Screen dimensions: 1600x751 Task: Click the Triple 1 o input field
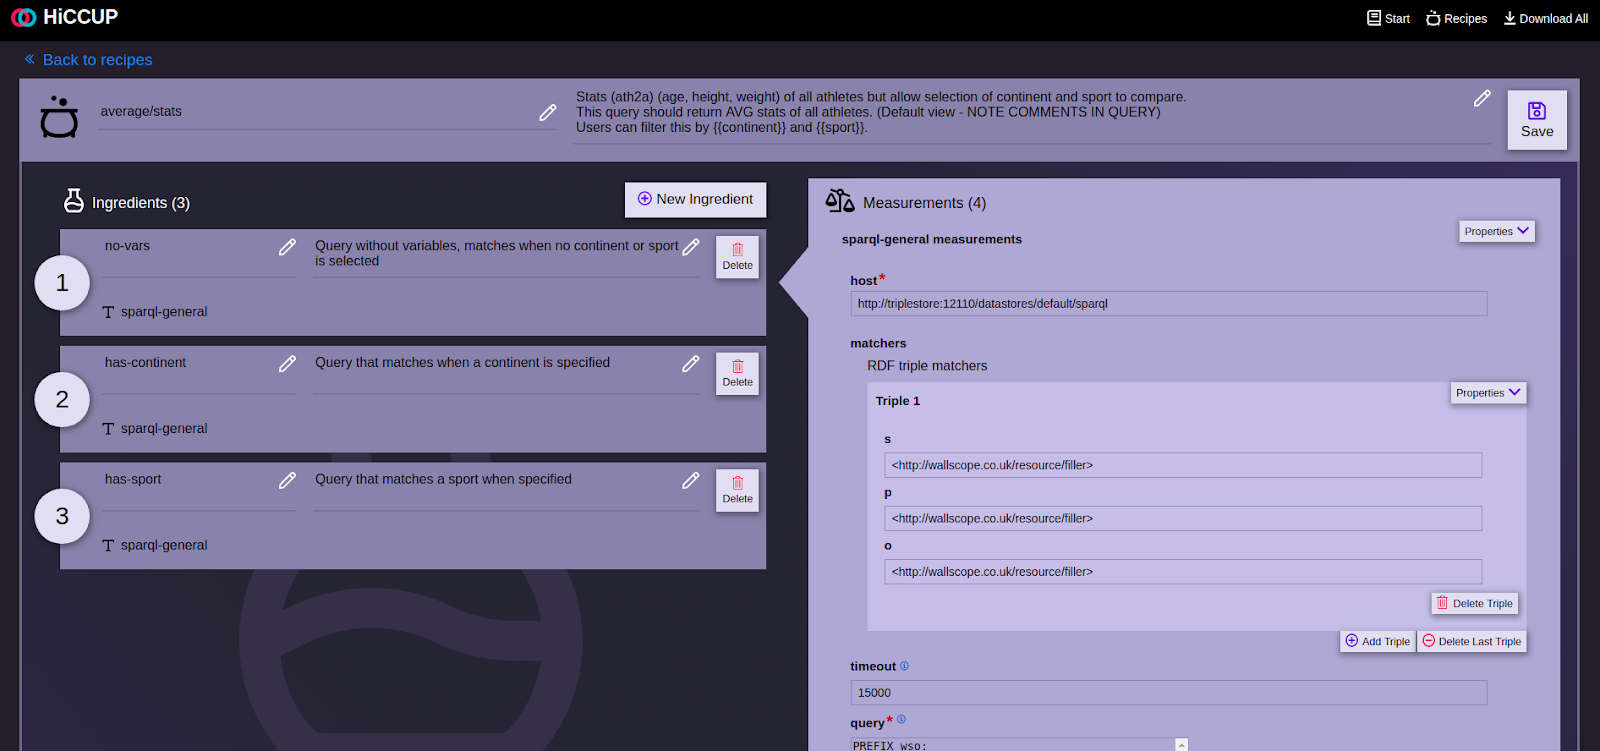coord(1183,572)
